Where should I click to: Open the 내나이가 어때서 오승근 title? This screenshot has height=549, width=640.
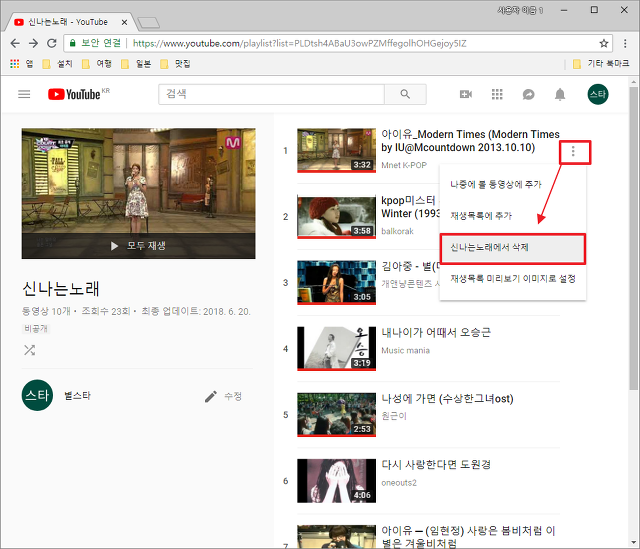point(436,333)
